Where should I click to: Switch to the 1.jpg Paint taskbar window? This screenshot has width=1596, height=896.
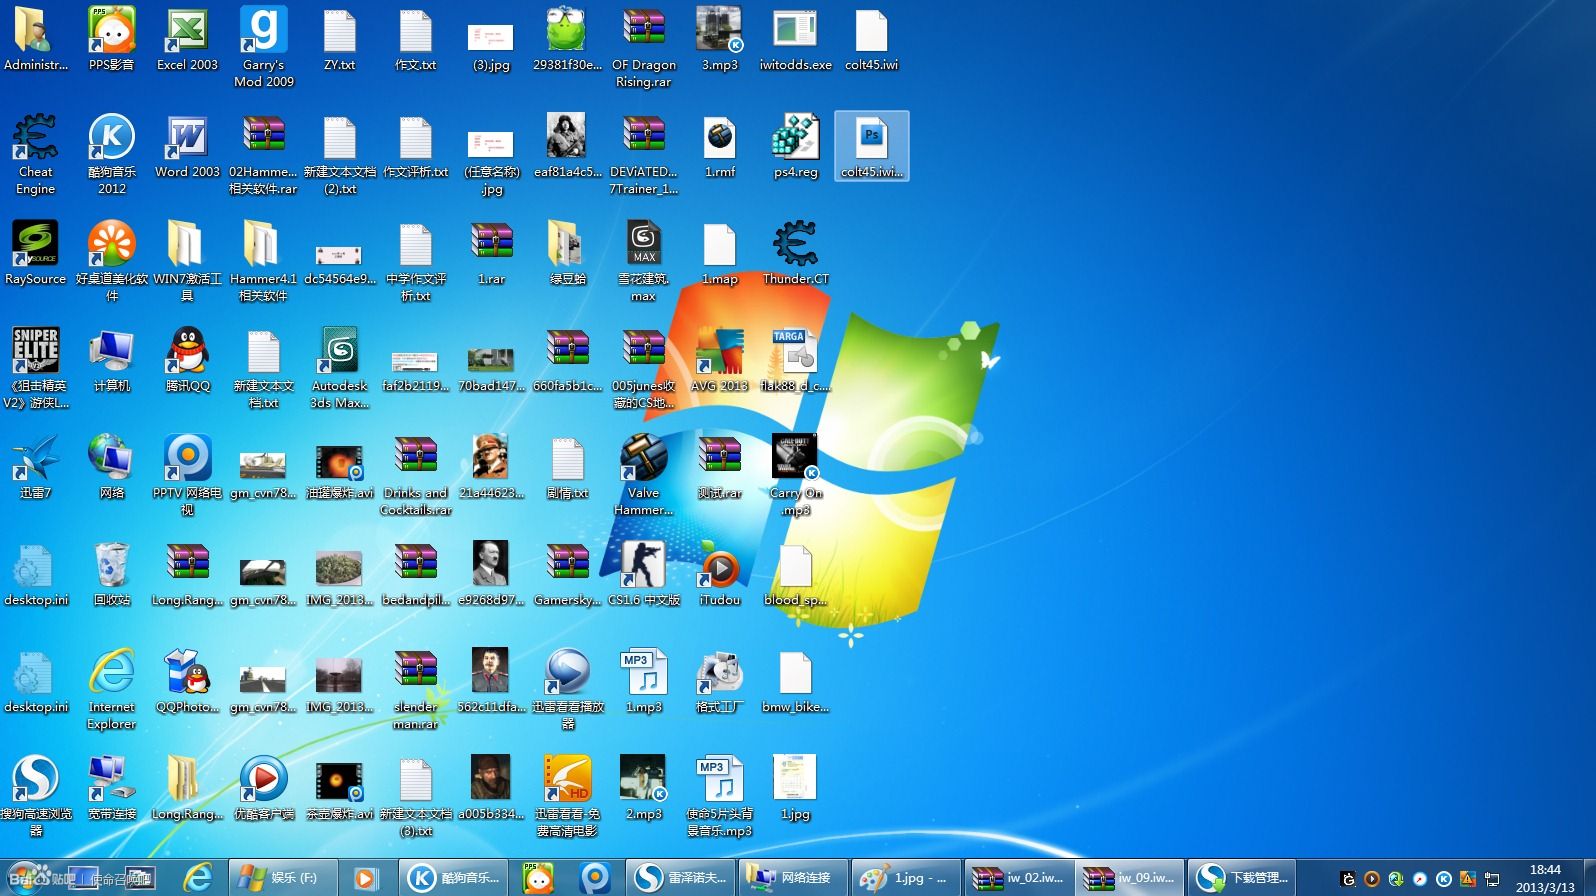[x=906, y=878]
